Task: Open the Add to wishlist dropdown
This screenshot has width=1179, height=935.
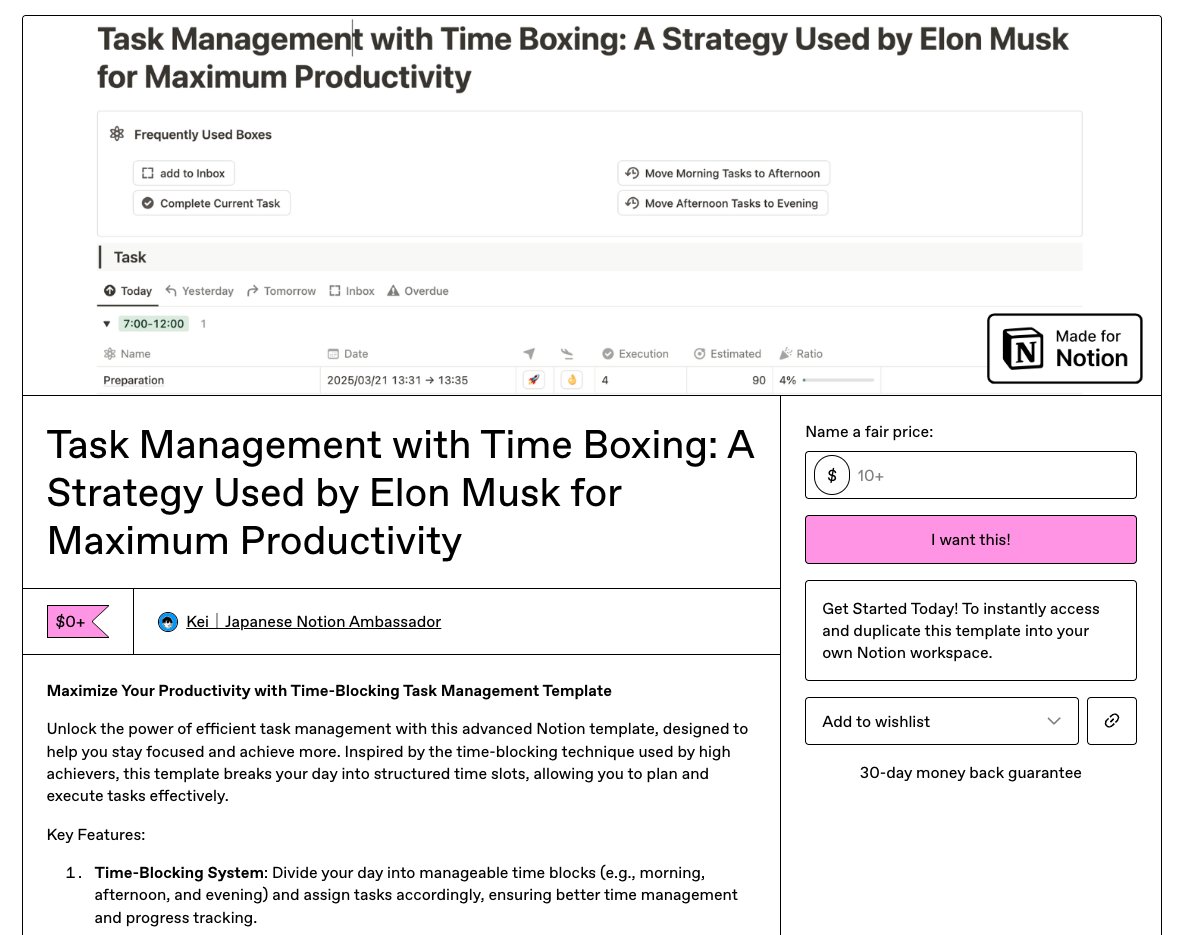Action: tap(941, 721)
